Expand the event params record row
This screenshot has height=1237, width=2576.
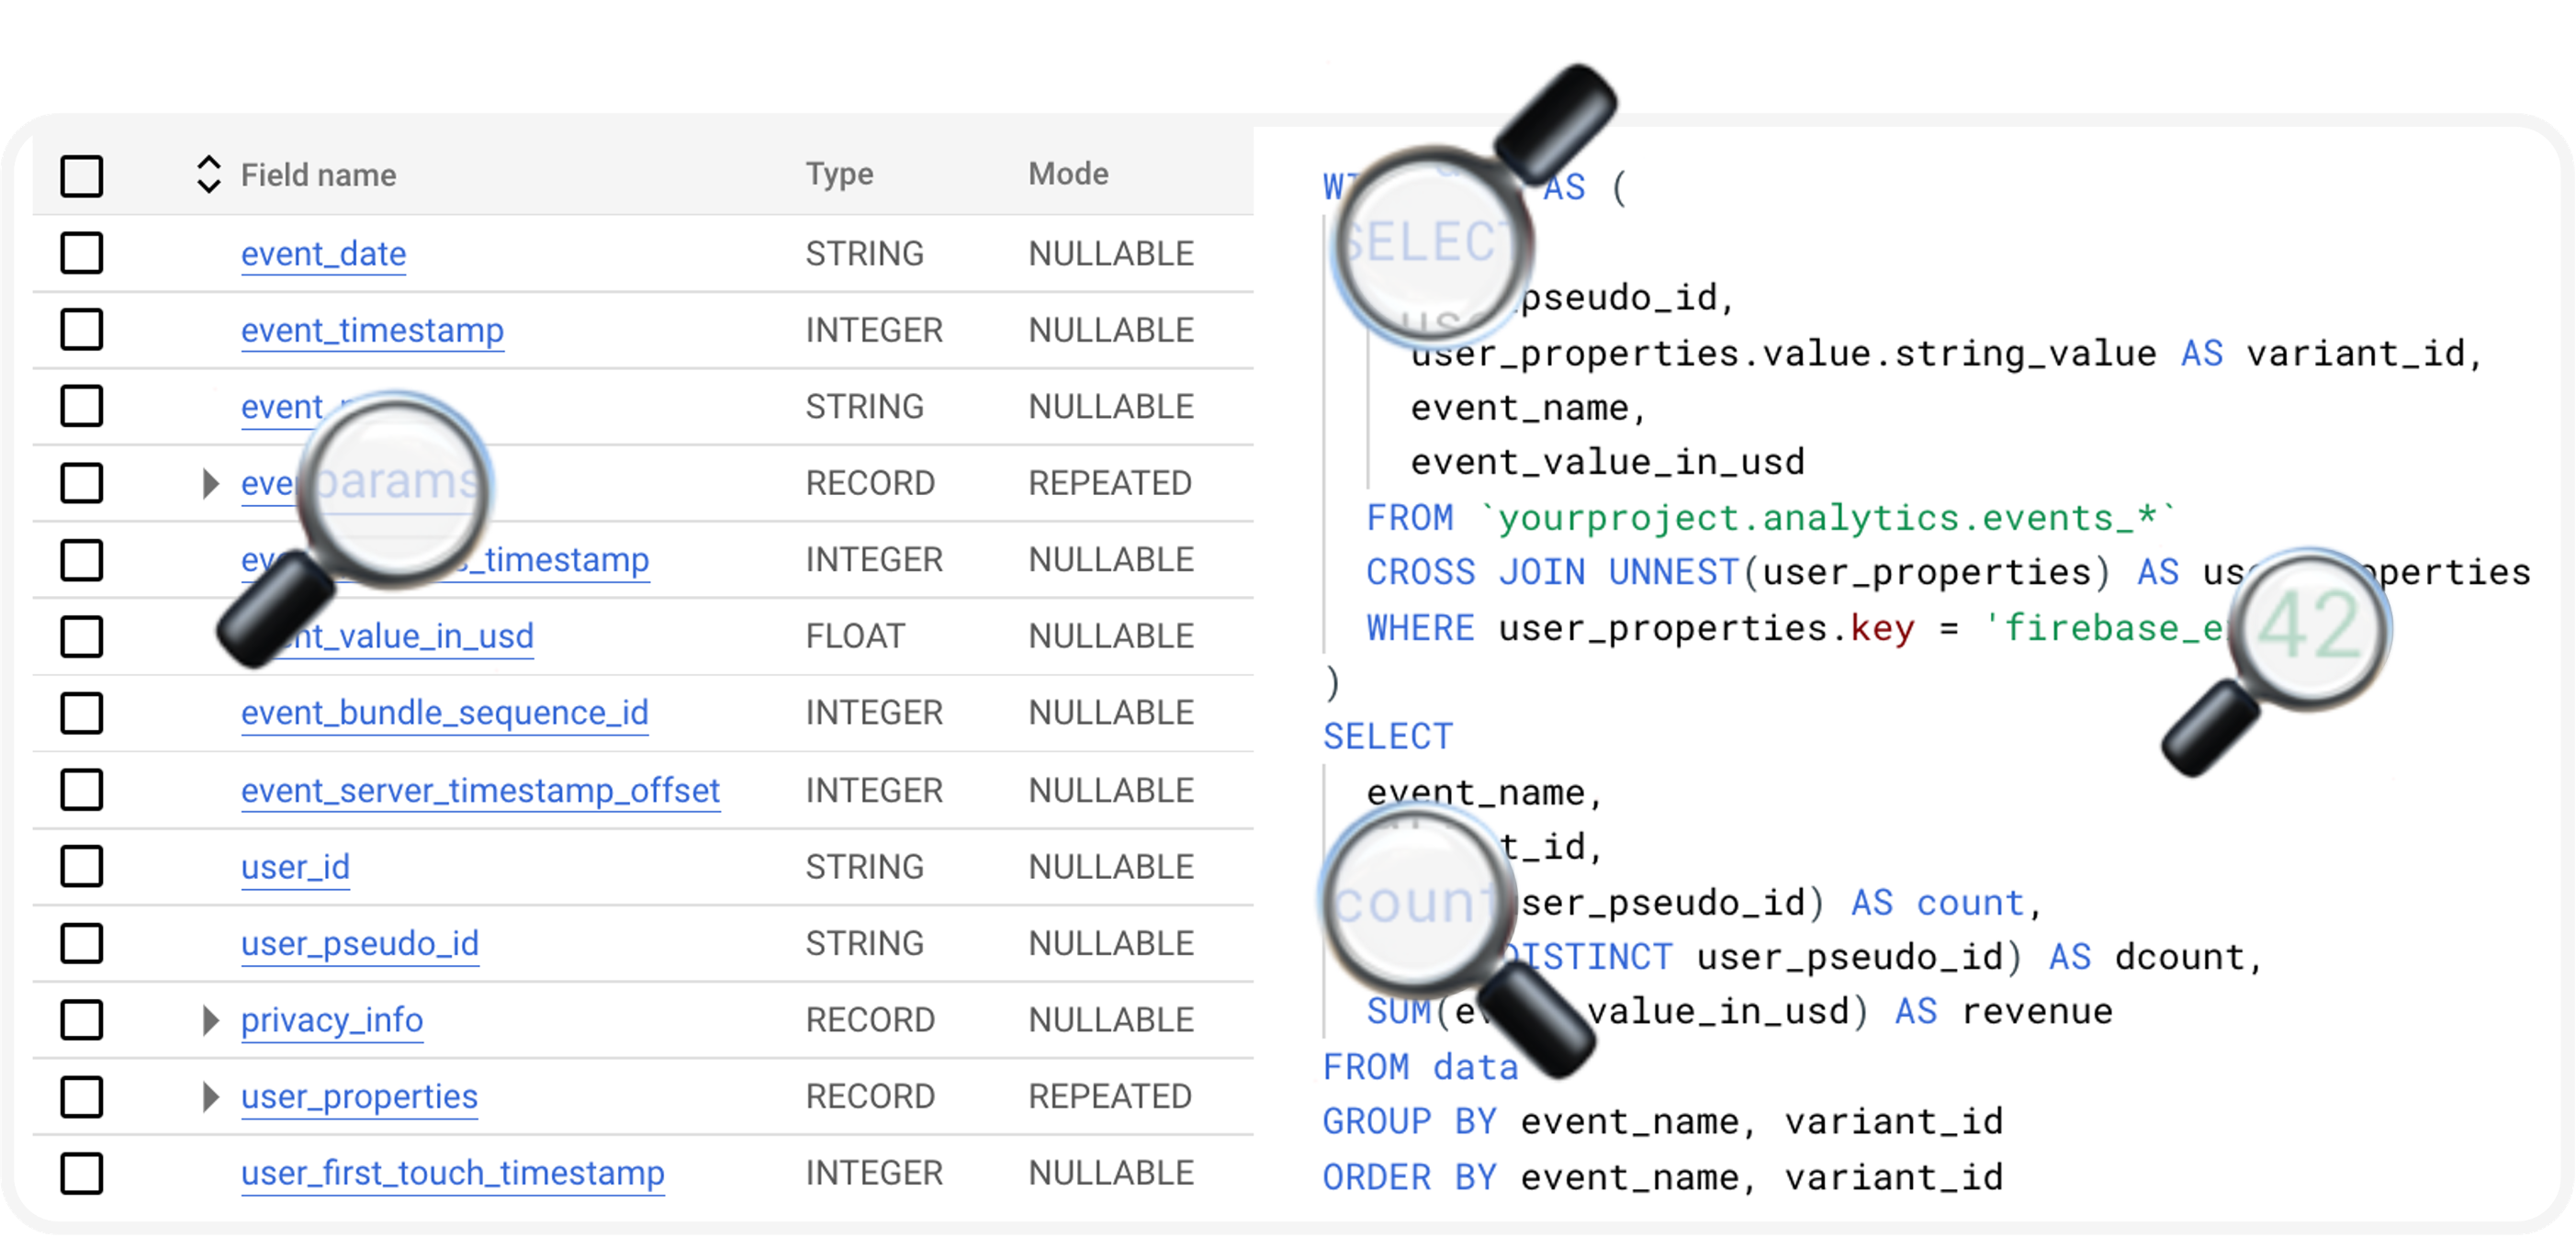click(210, 483)
